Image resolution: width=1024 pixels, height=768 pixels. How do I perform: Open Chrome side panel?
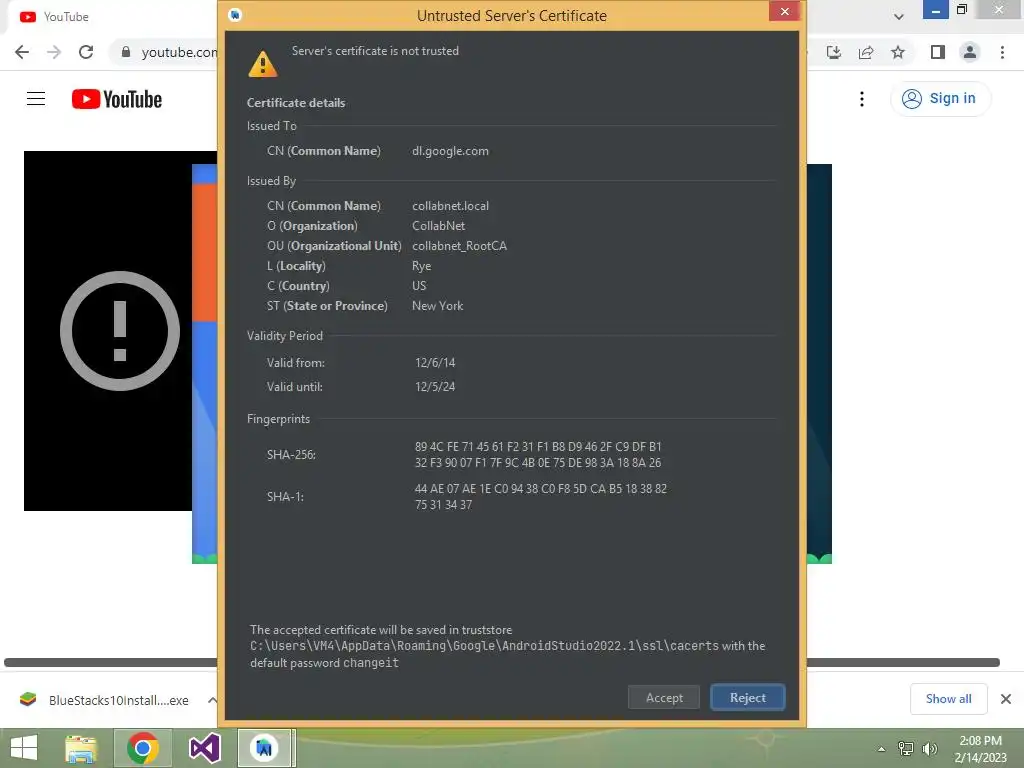pyautogui.click(x=938, y=52)
